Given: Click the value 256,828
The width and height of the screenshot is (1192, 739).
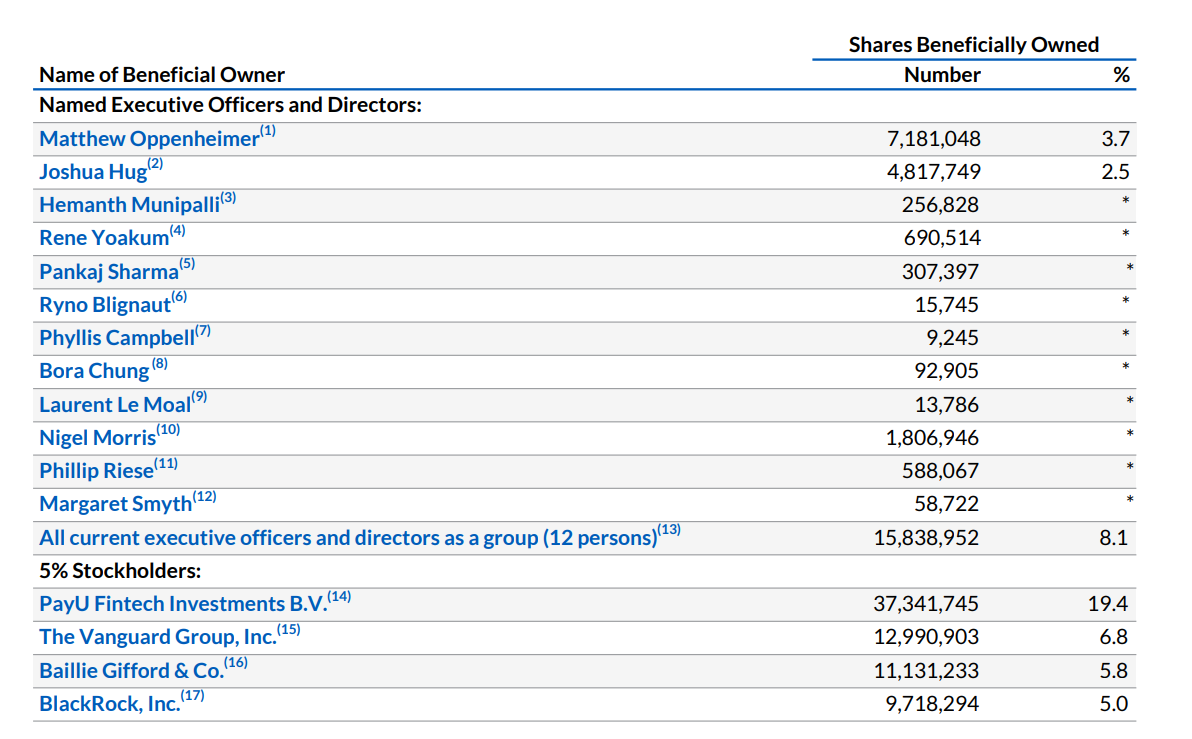Looking at the screenshot, I should 940,205.
